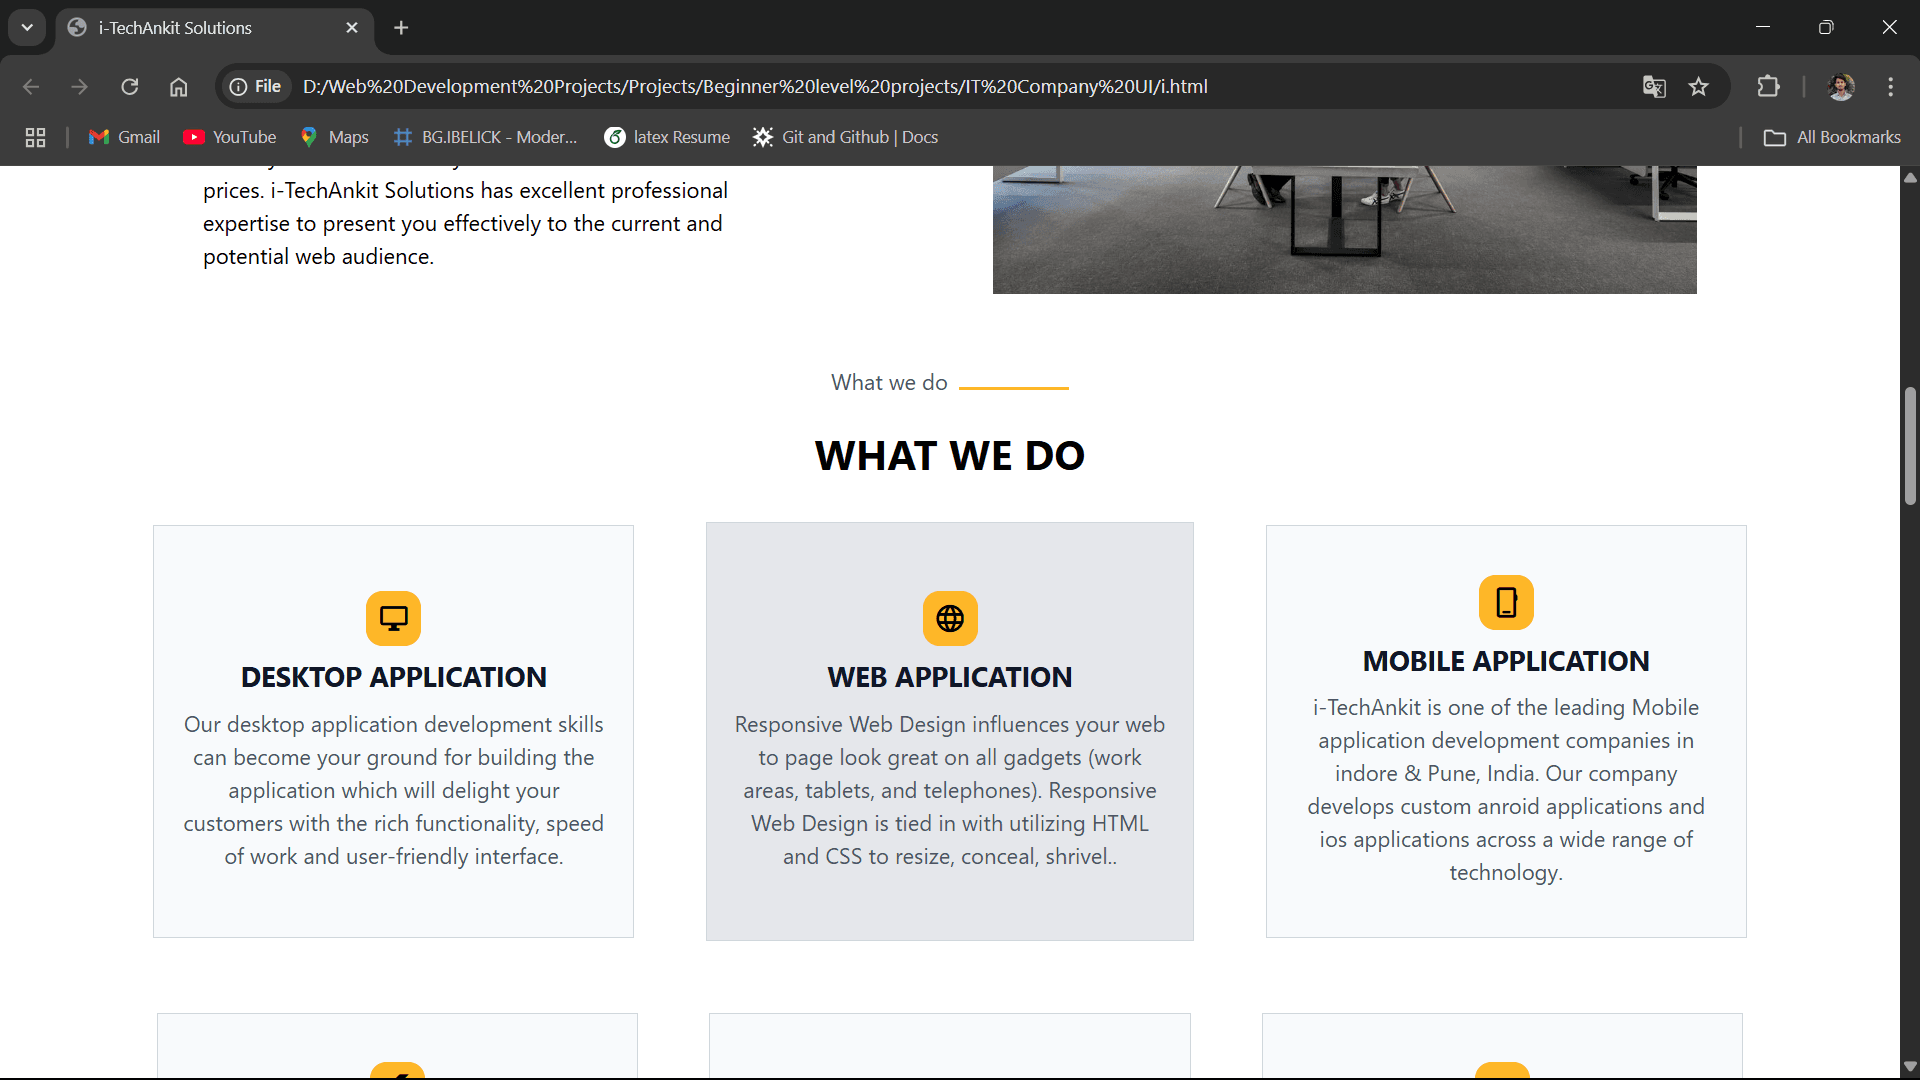The width and height of the screenshot is (1920, 1080).
Task: Open a new browser tab
Action: point(401,28)
